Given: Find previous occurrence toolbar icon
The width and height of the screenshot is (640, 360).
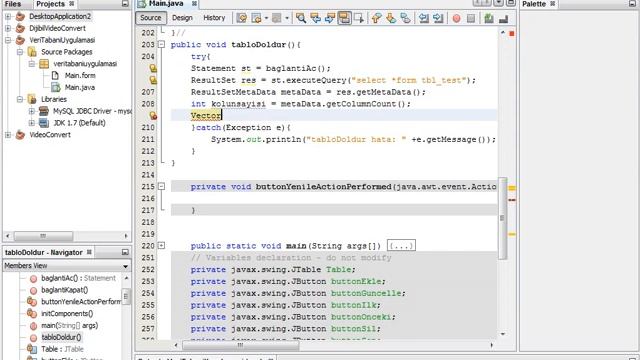Looking at the screenshot, I should tap(316, 18).
